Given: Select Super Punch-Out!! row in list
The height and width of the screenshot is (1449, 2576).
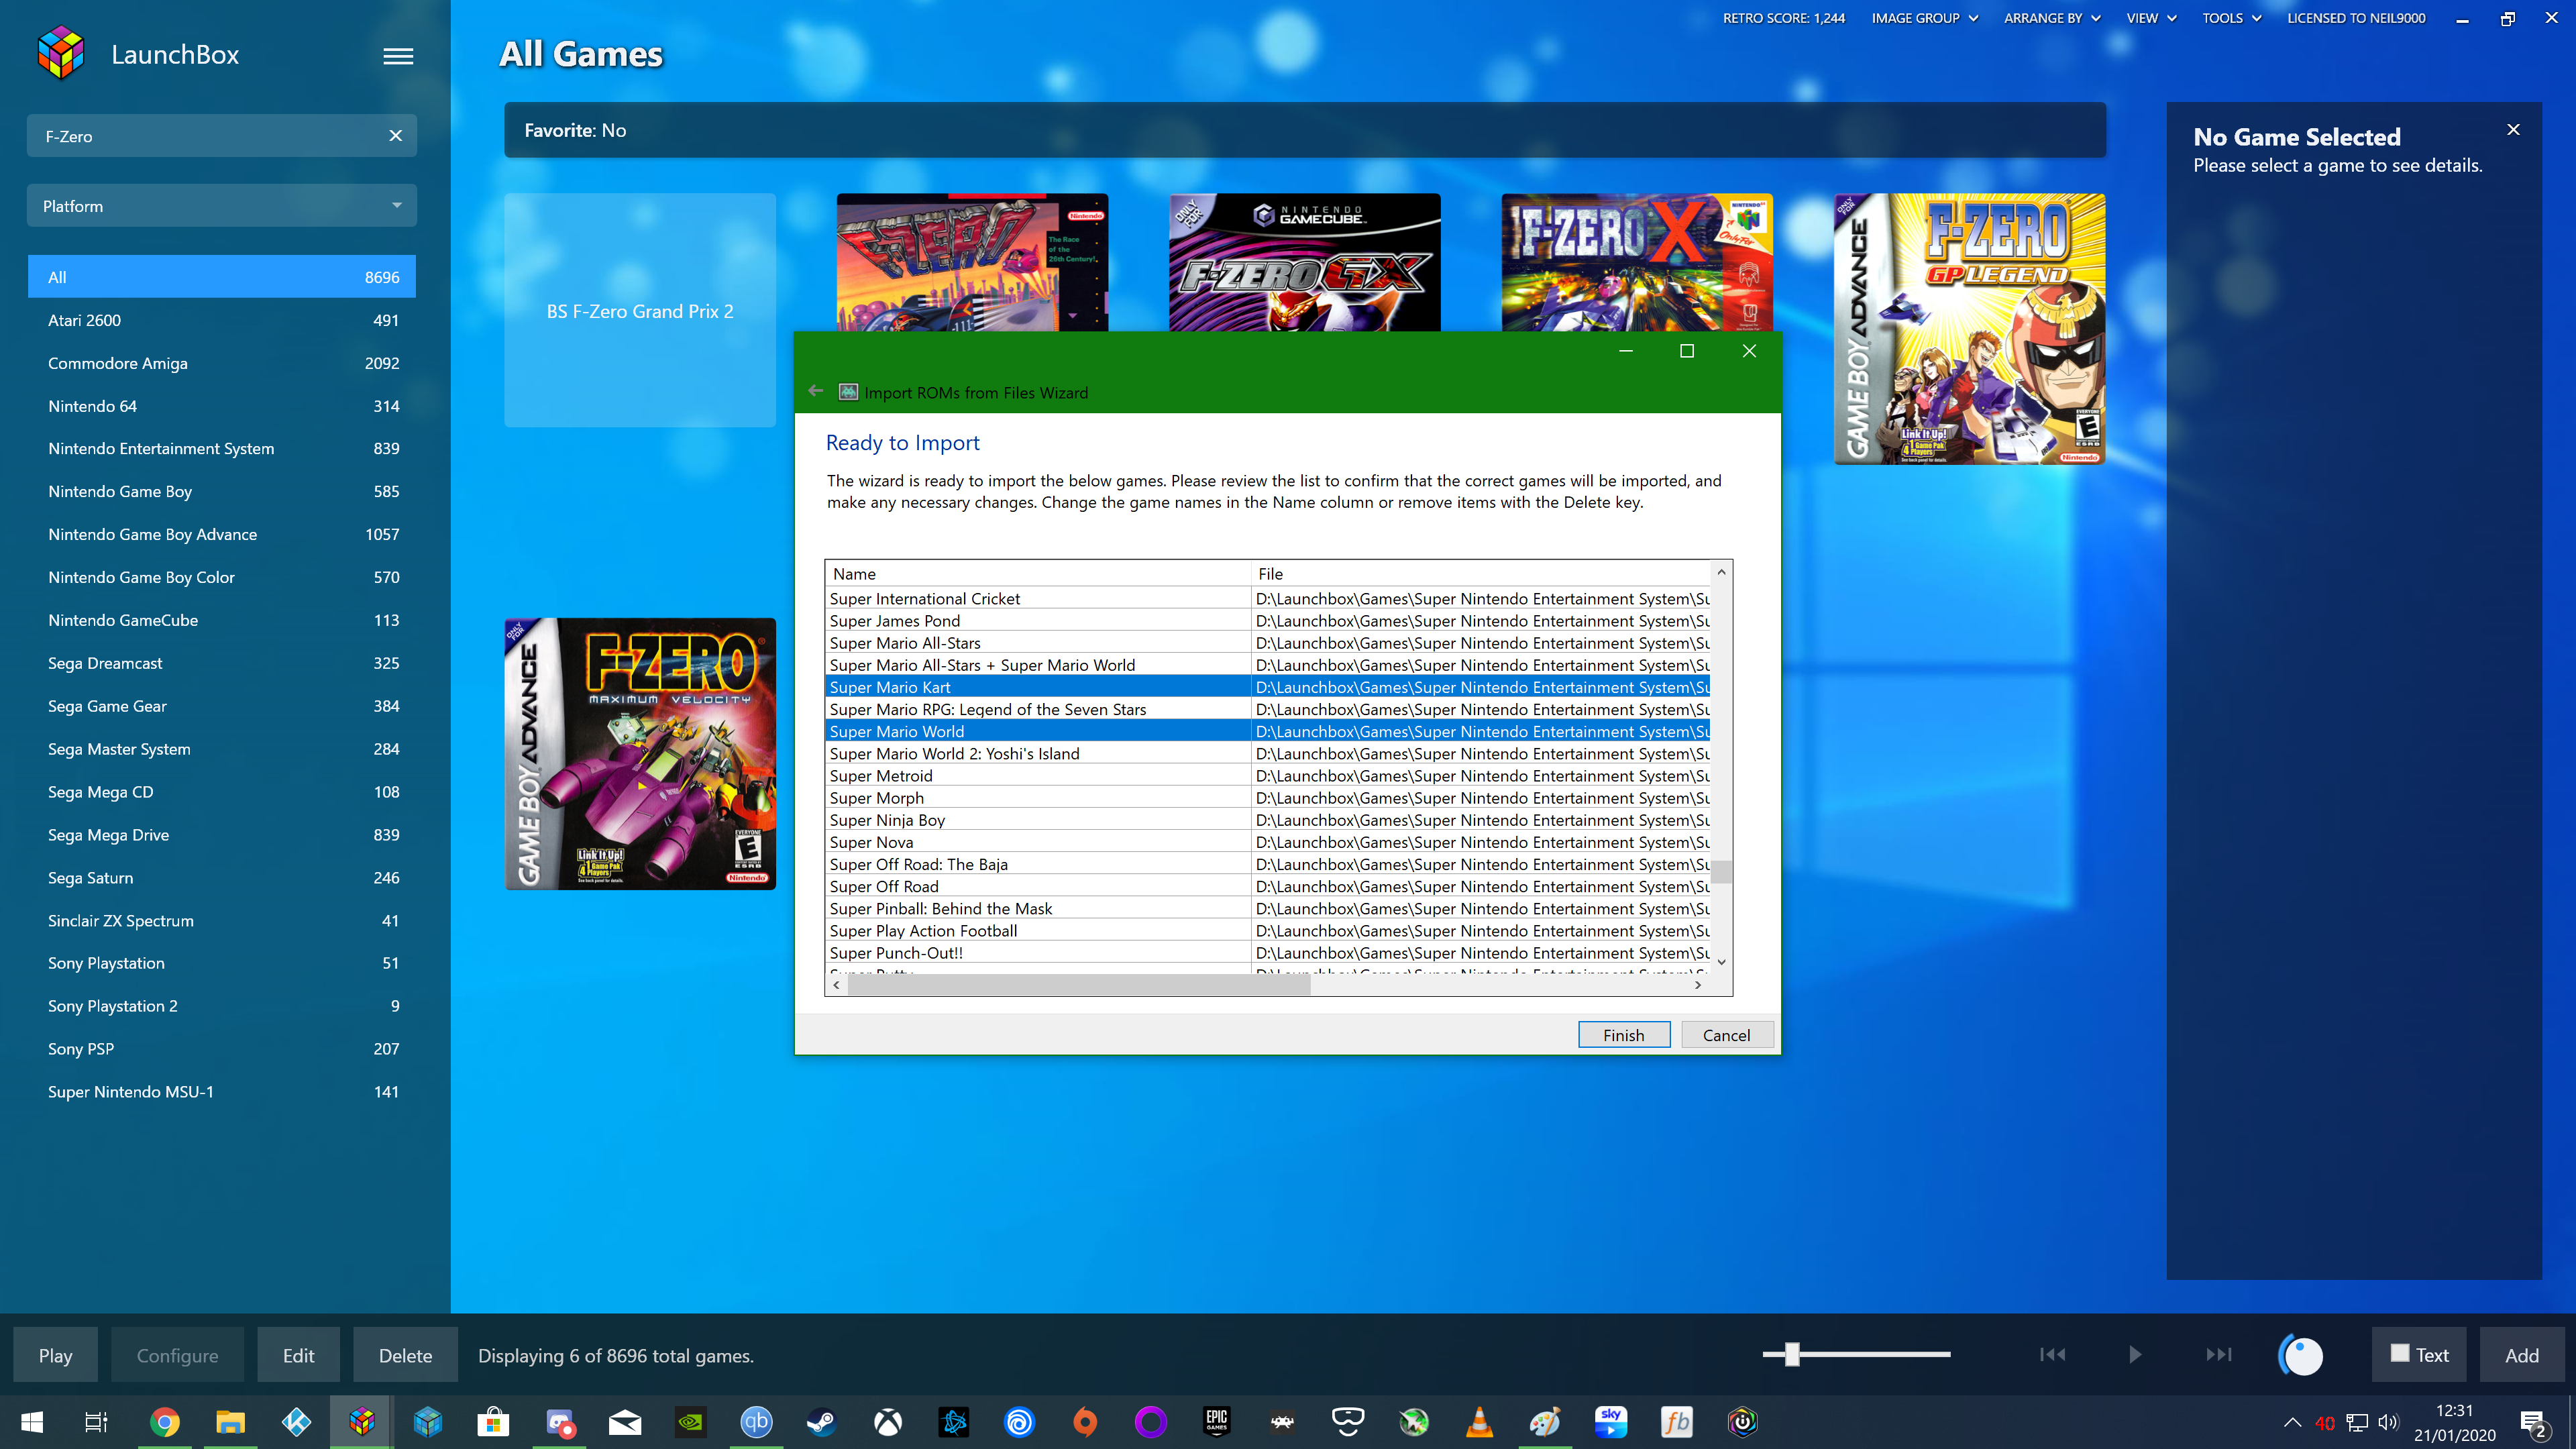Looking at the screenshot, I should (x=1268, y=953).
